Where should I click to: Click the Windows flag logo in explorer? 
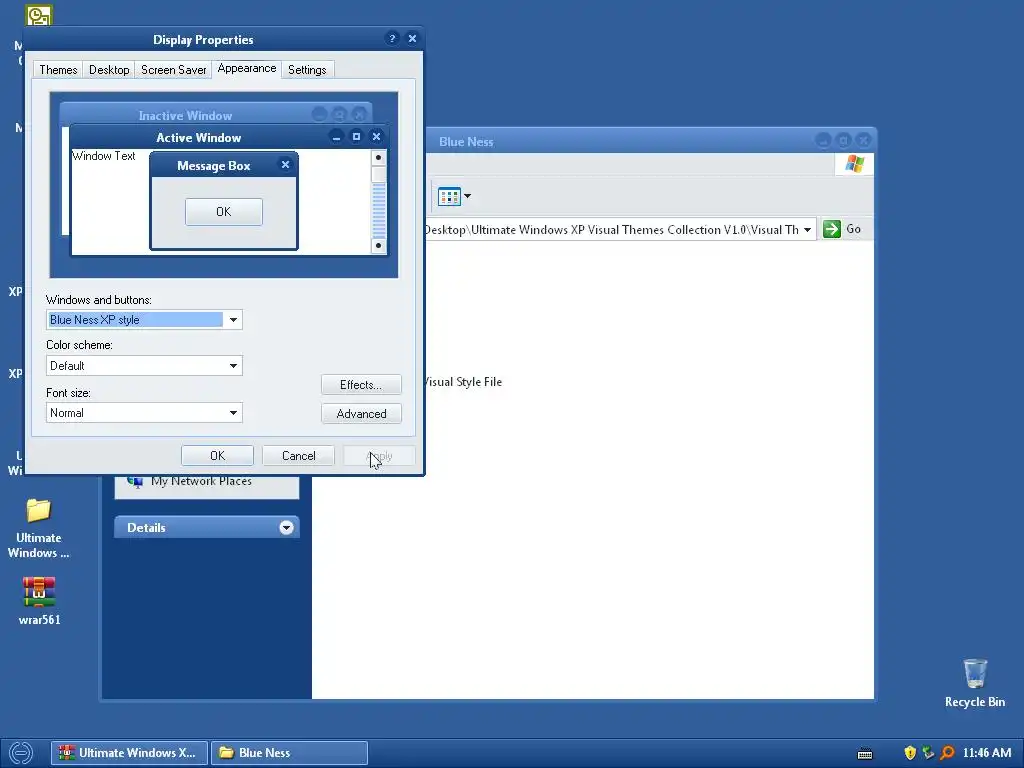[x=854, y=163]
